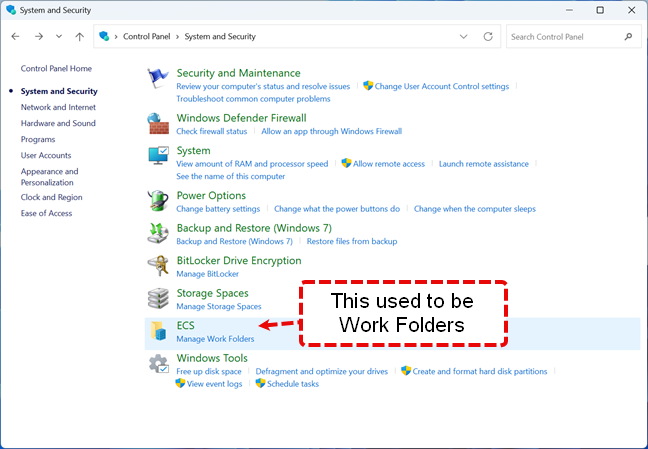Open Clock and Region category
648x449 pixels.
point(52,197)
